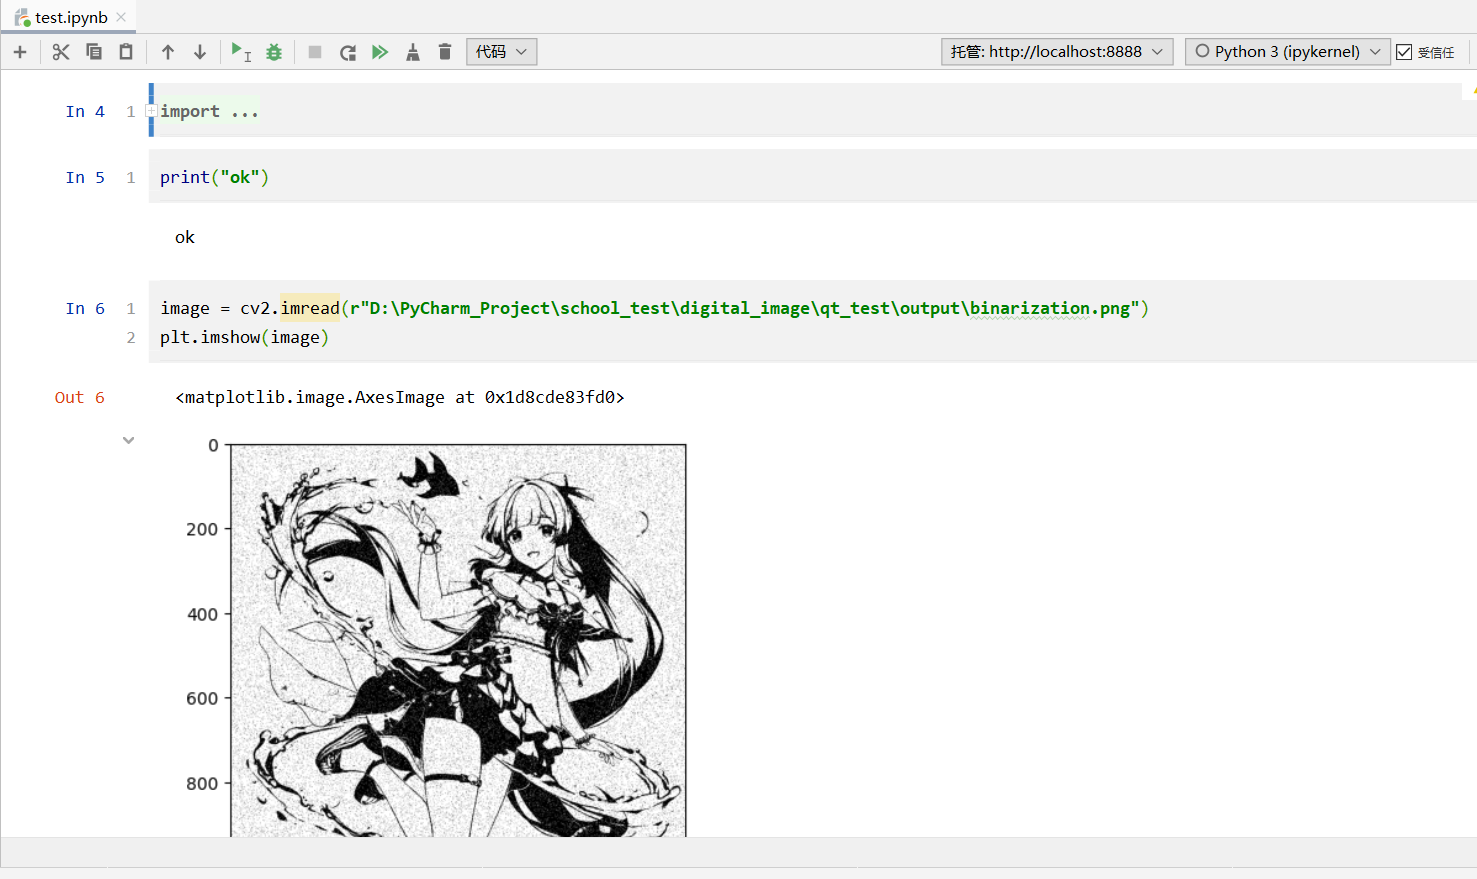Click axis tick label 600 on plot

coord(202,698)
